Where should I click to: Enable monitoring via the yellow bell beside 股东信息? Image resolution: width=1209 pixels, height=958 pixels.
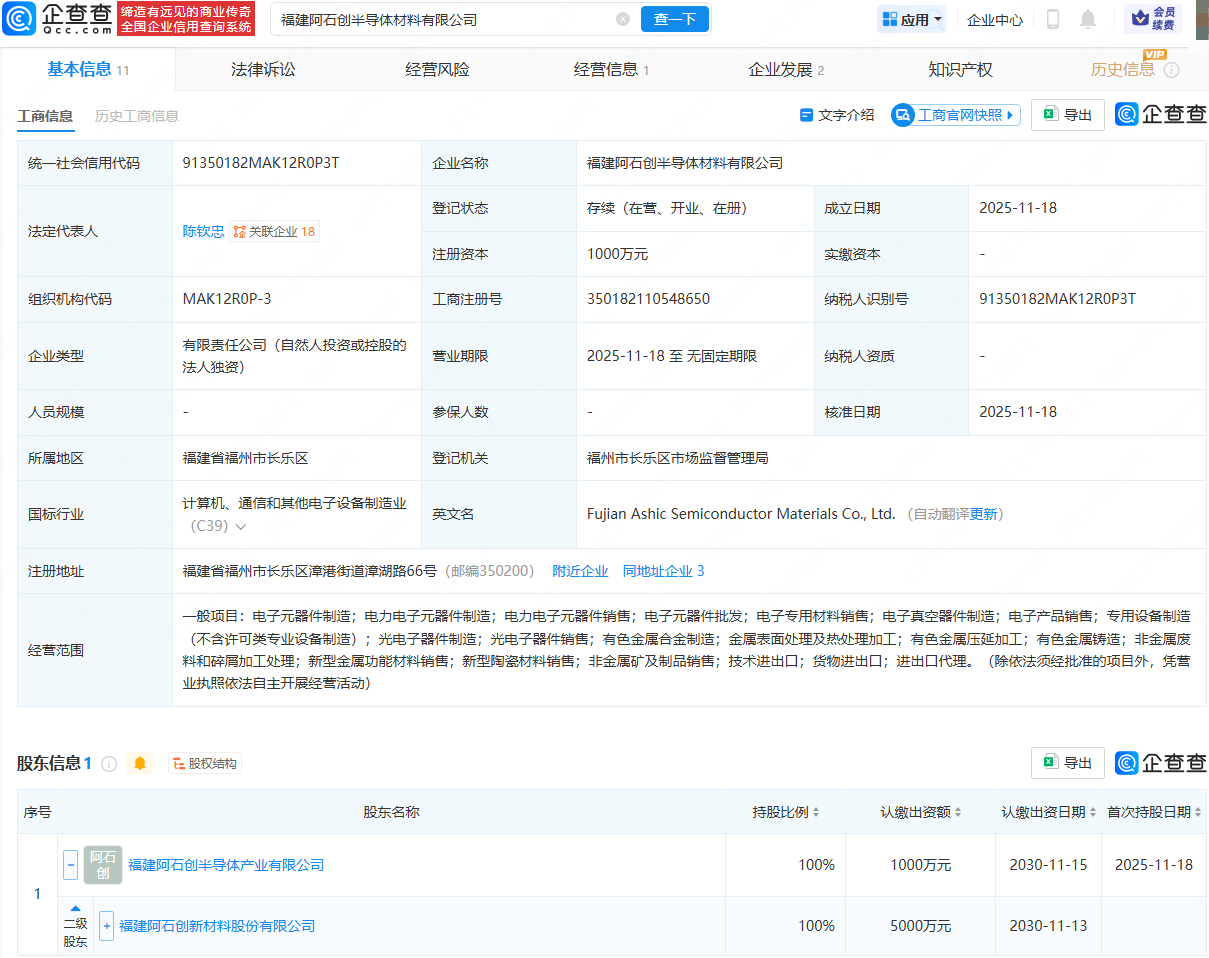(x=140, y=763)
